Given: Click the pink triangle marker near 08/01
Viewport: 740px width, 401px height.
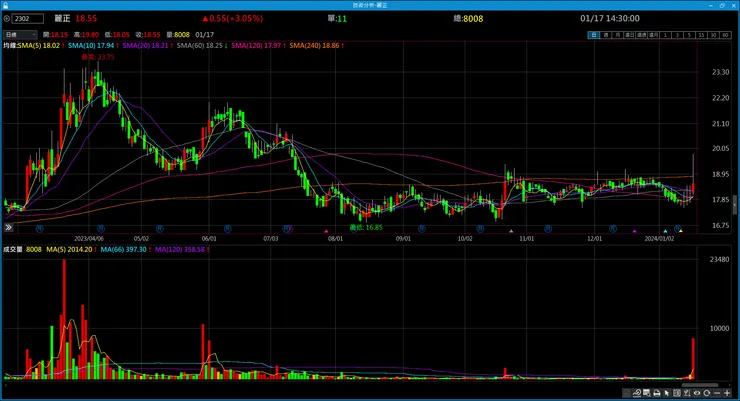Looking at the screenshot, I should pos(326,231).
